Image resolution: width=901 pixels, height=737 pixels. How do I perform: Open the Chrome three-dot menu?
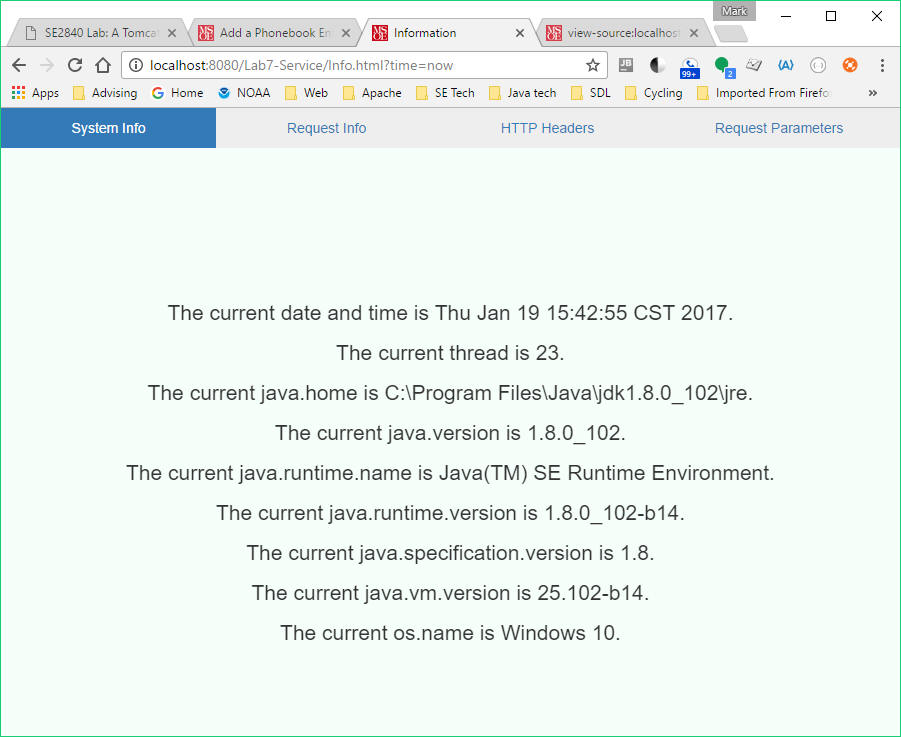[882, 64]
